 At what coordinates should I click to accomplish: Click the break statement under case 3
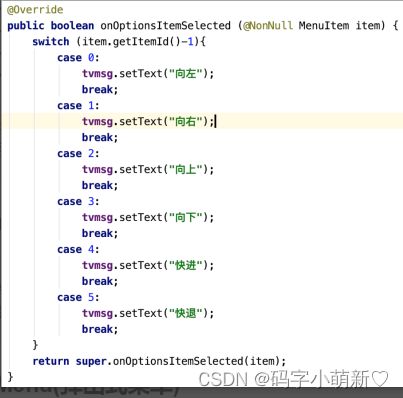[x=100, y=234]
